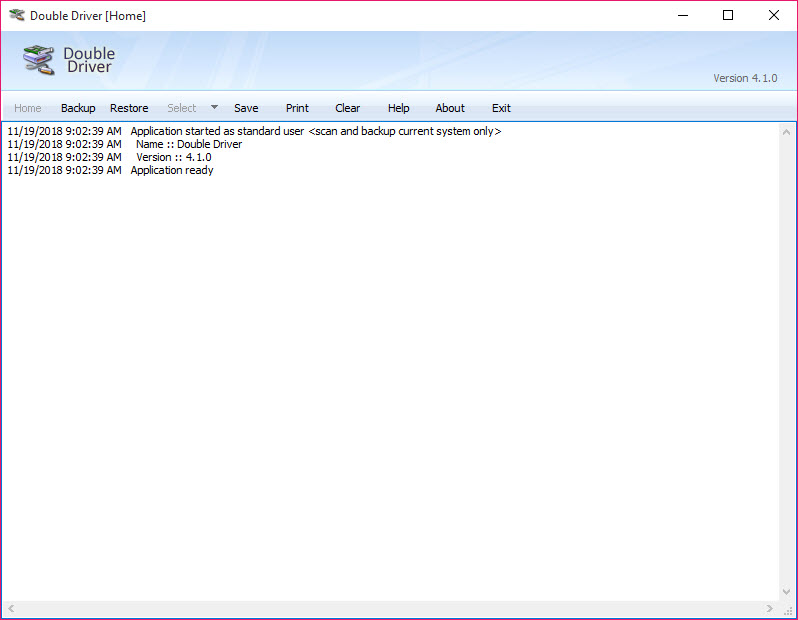Image resolution: width=798 pixels, height=620 pixels.
Task: Clear the log window contents
Action: coord(348,108)
